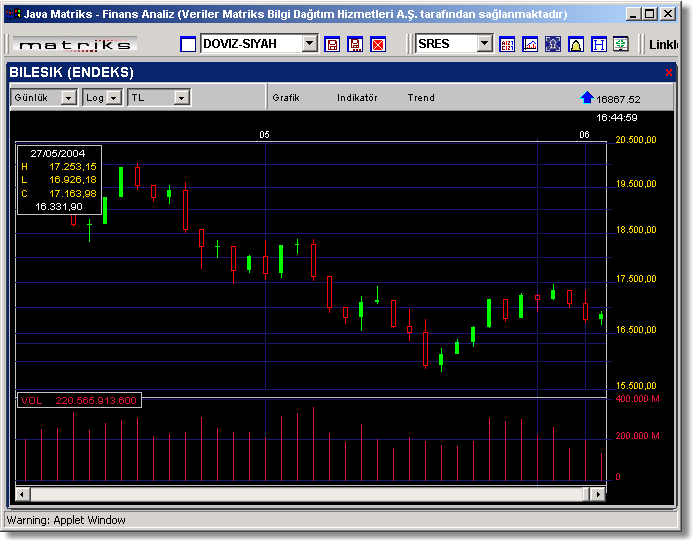Open the Grafik menu

click(286, 98)
